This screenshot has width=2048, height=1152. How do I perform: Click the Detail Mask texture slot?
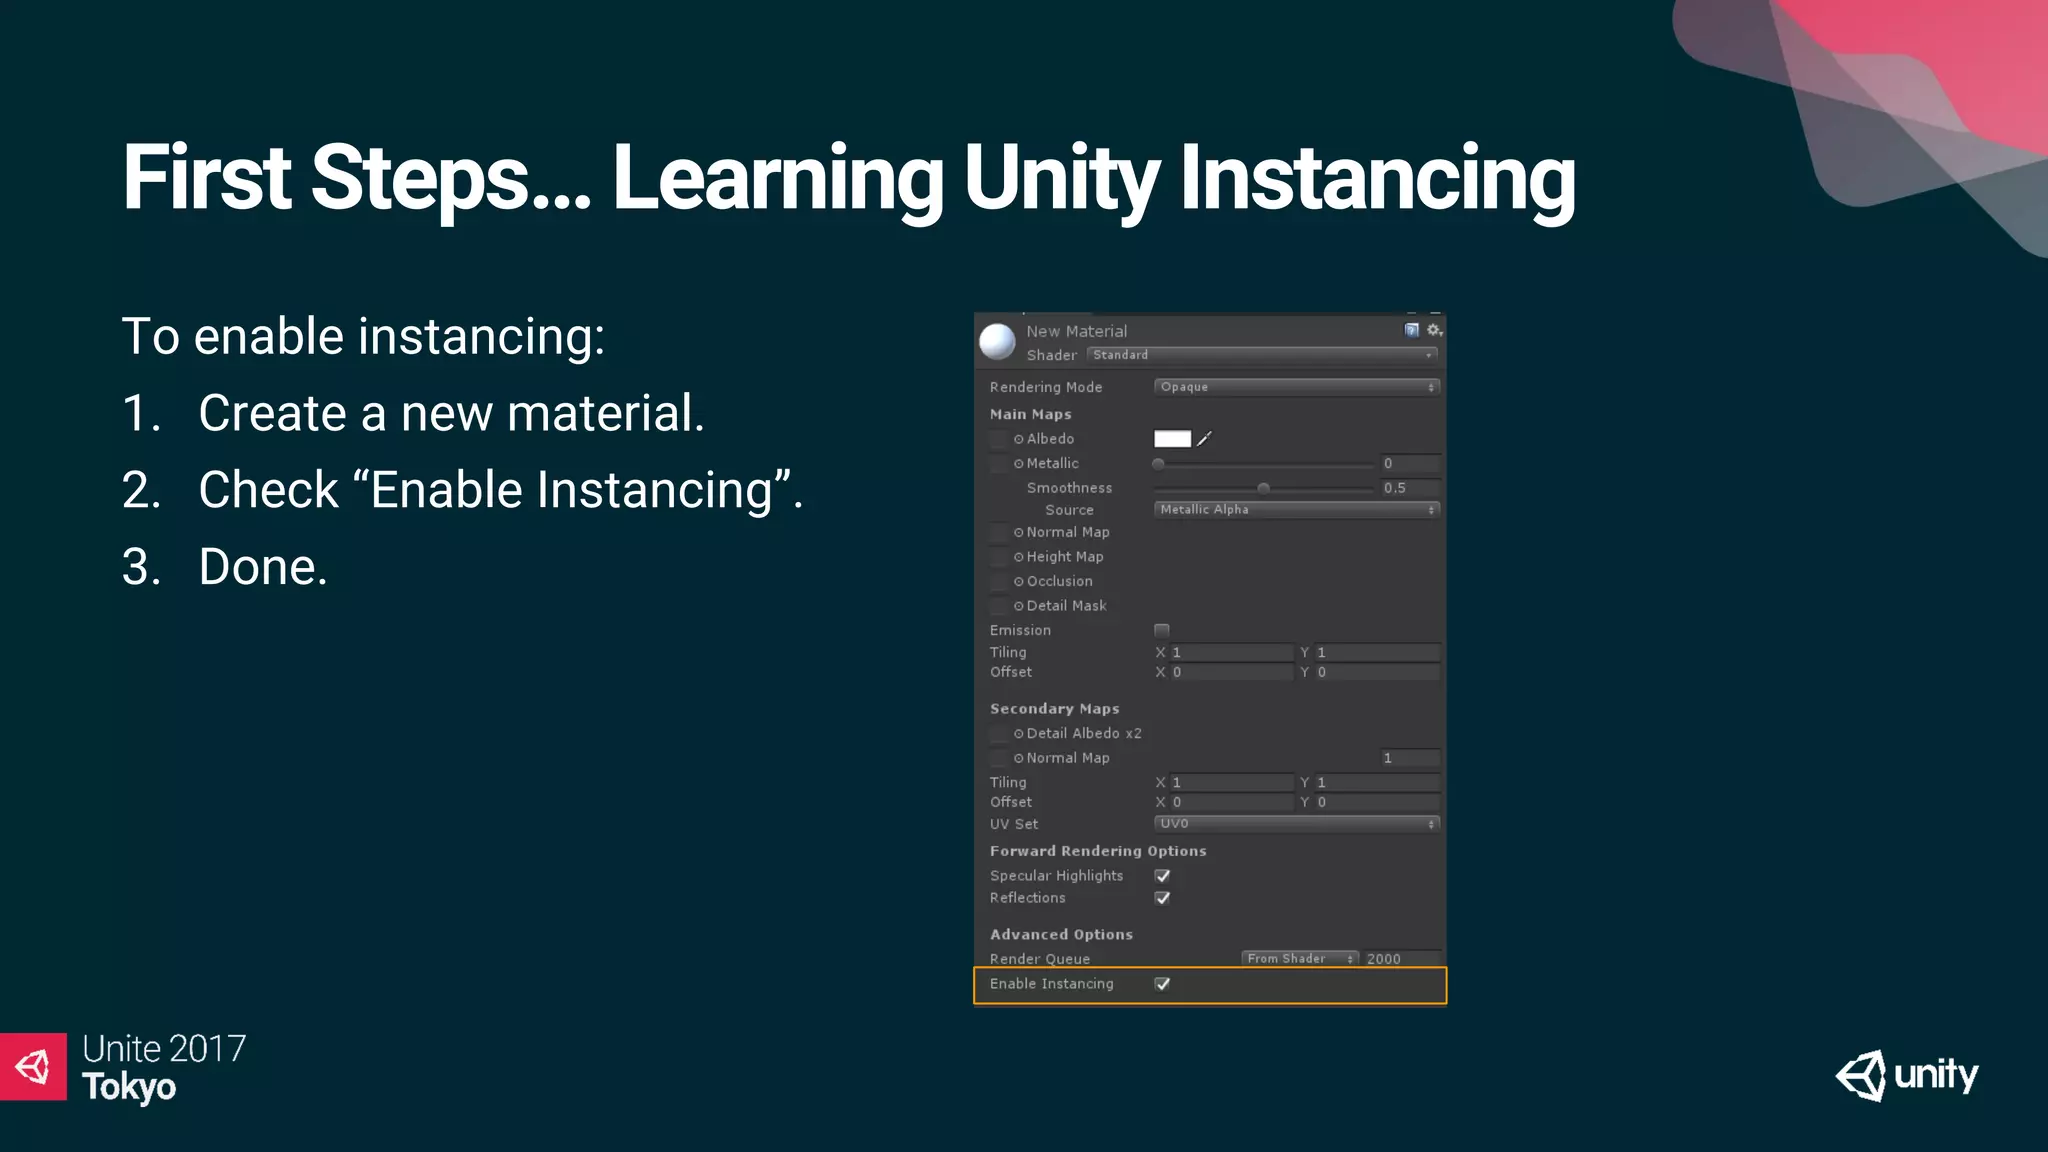tap(998, 606)
